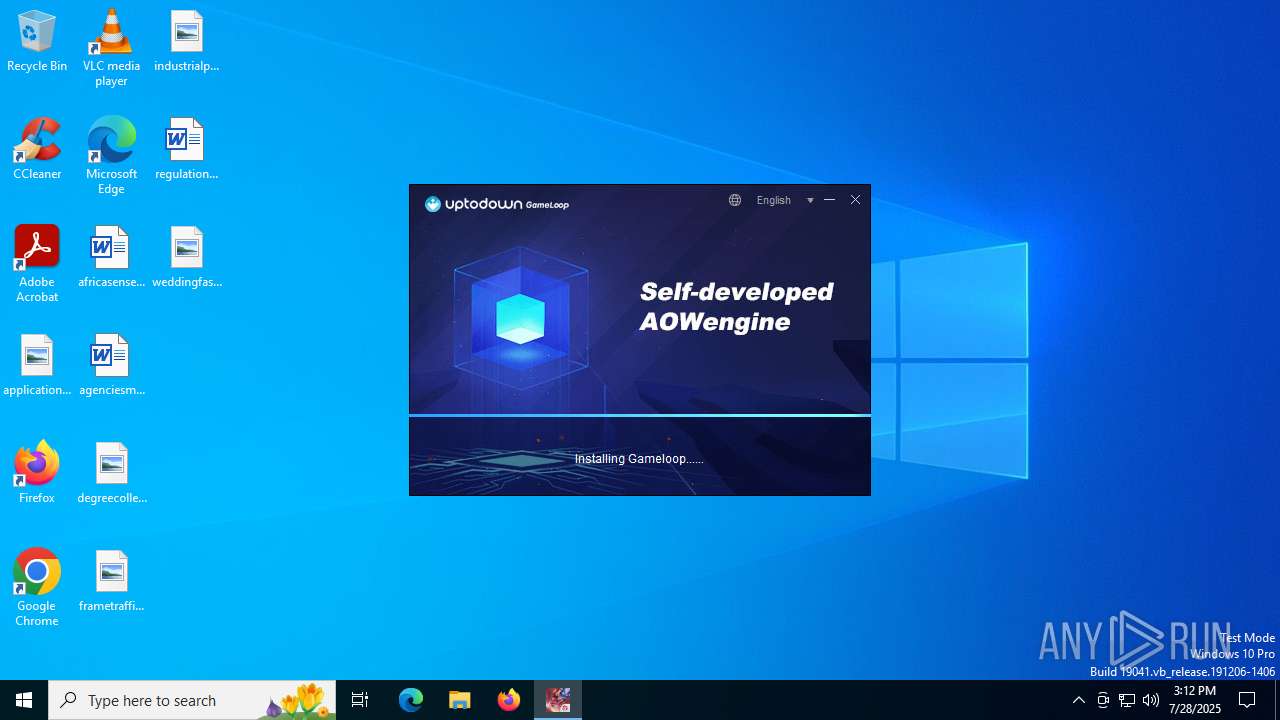
Task: Open the notification center
Action: pyautogui.click(x=1247, y=700)
